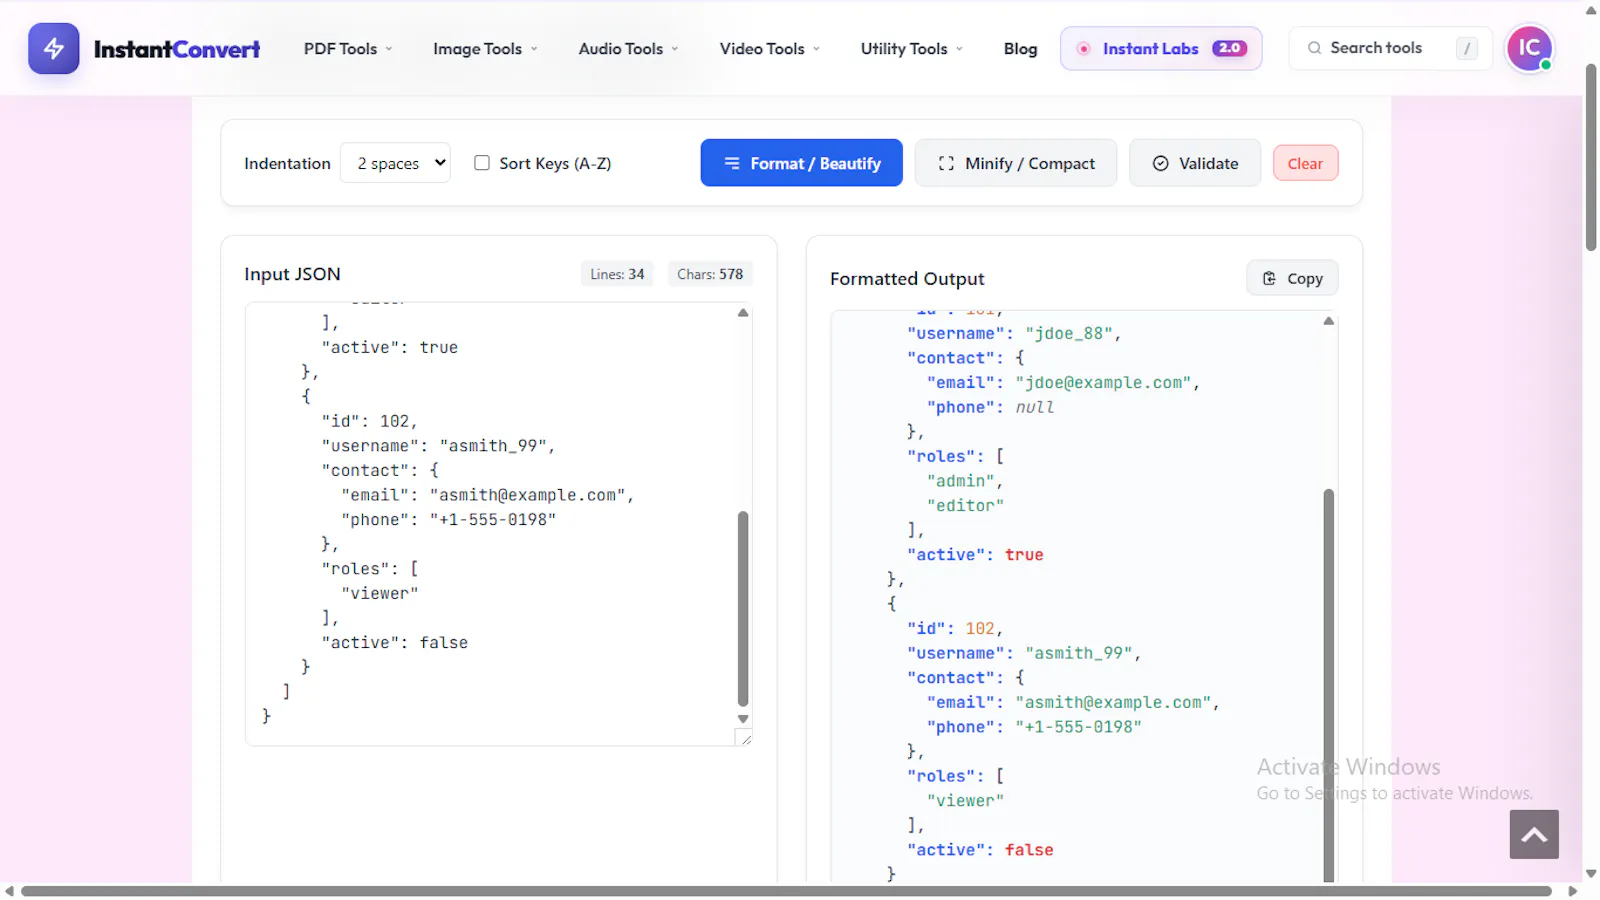This screenshot has height=900, width=1600.
Task: Open Instant Labs 2.0
Action: (1161, 48)
